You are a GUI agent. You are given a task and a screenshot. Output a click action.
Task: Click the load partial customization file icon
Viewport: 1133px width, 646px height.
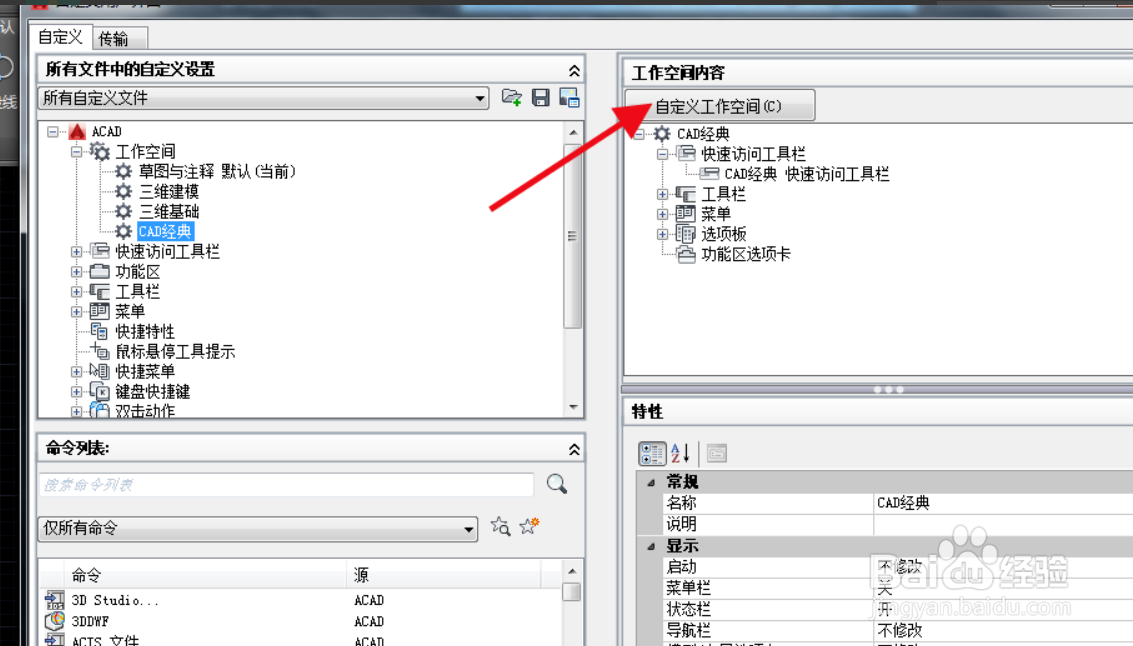512,98
